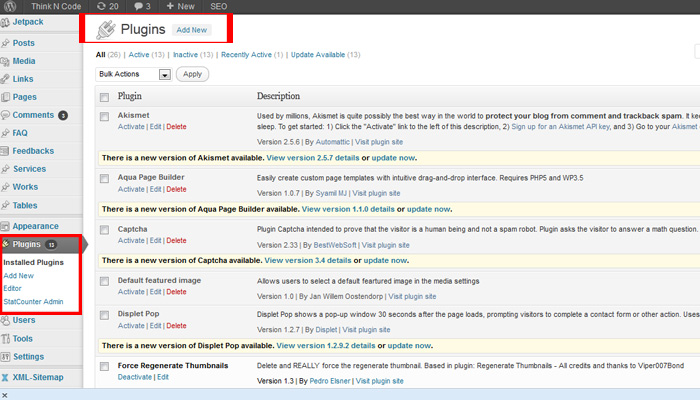Open StatCounter Admin submenu item

click(33, 302)
